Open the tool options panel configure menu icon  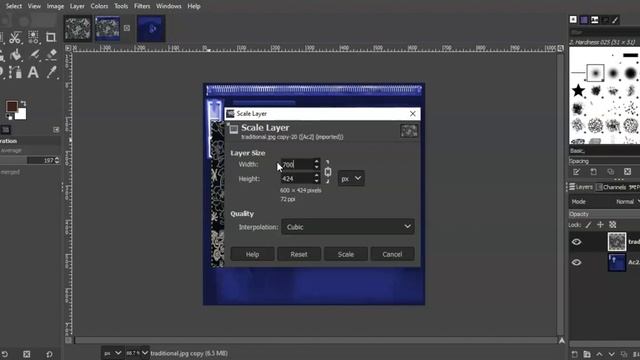tap(56, 129)
